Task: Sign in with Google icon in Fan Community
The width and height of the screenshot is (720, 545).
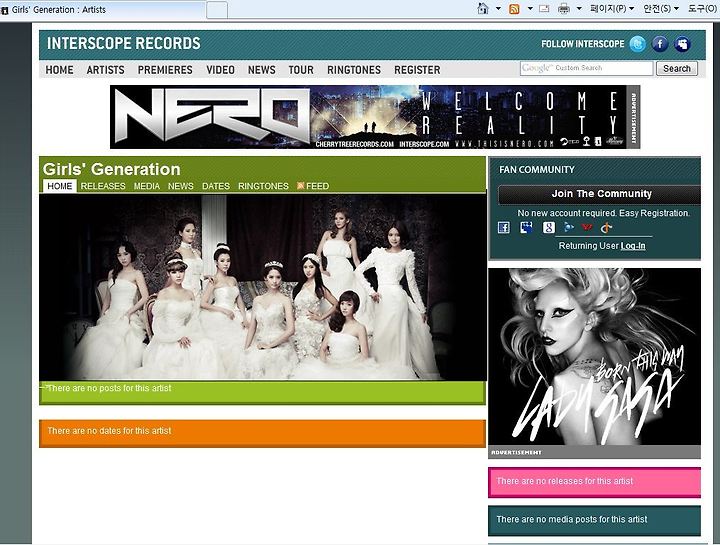Action: pos(549,228)
